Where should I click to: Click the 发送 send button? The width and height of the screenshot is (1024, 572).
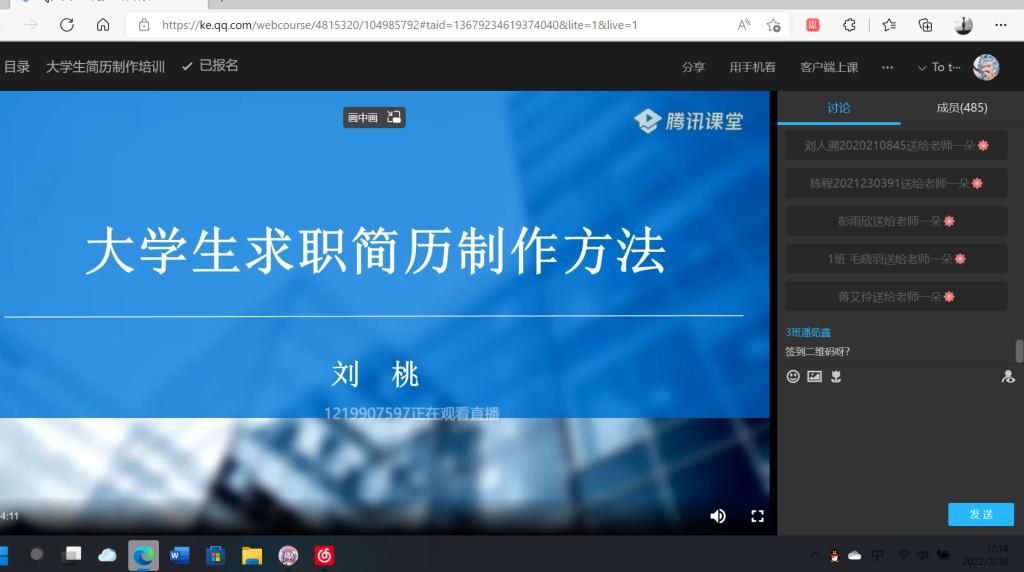pyautogui.click(x=980, y=514)
